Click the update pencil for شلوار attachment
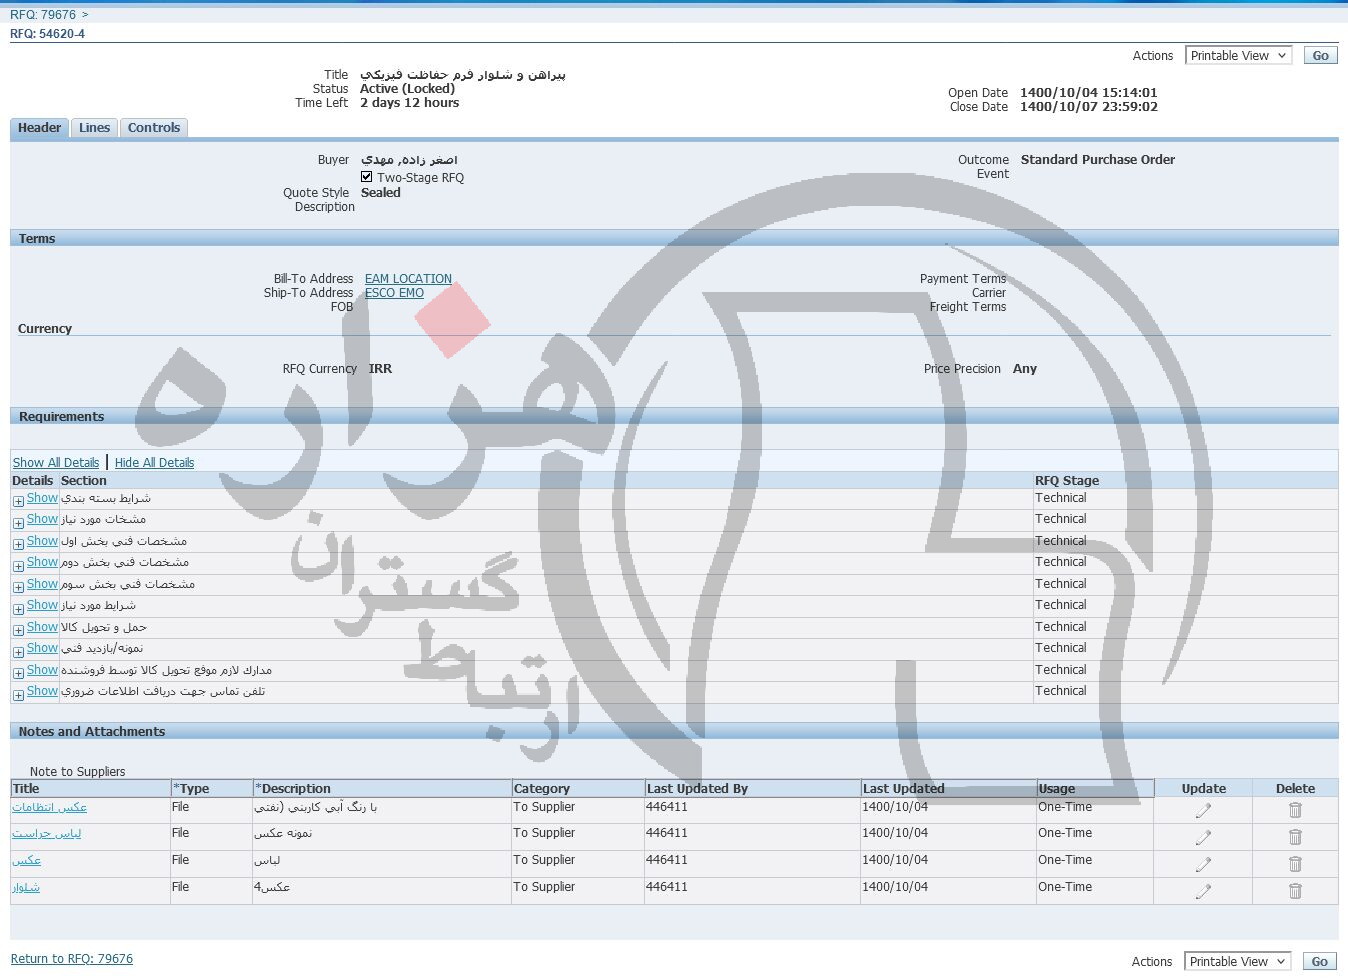The height and width of the screenshot is (979, 1348). 1203,891
